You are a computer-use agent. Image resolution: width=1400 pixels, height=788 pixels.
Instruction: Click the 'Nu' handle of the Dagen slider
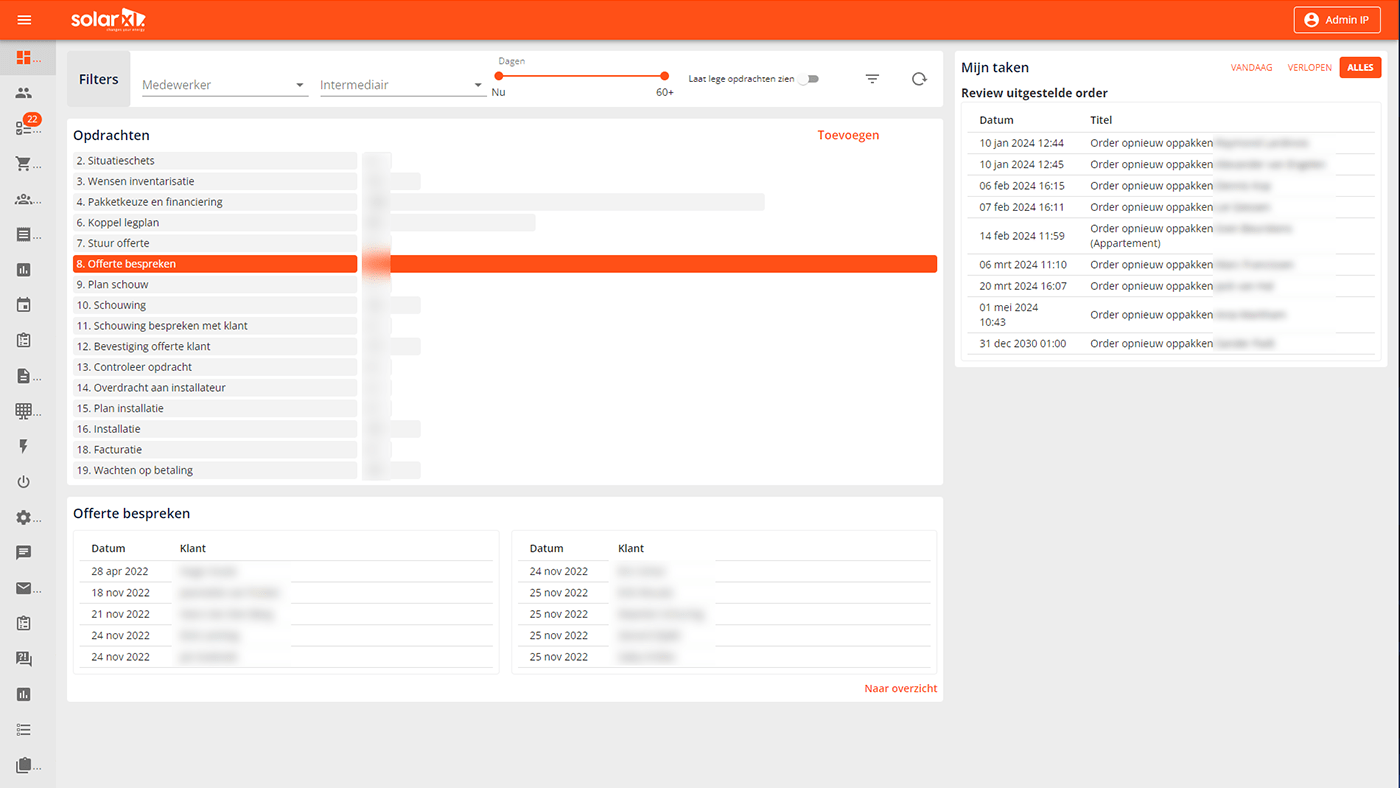[x=499, y=76]
